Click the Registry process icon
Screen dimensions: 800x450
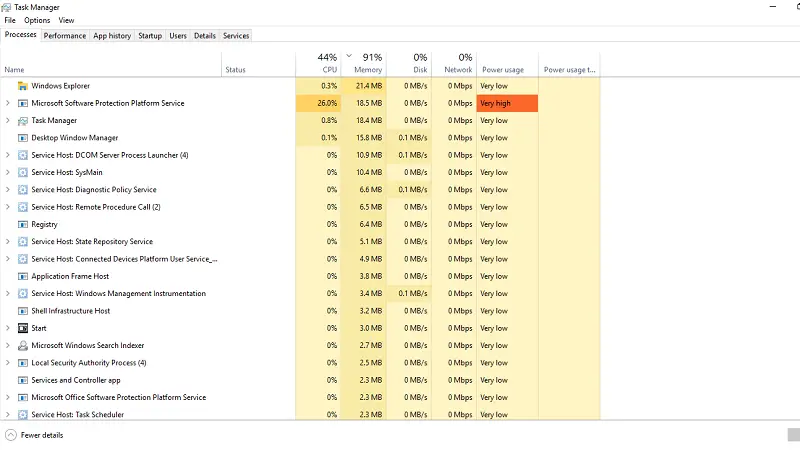(x=22, y=224)
